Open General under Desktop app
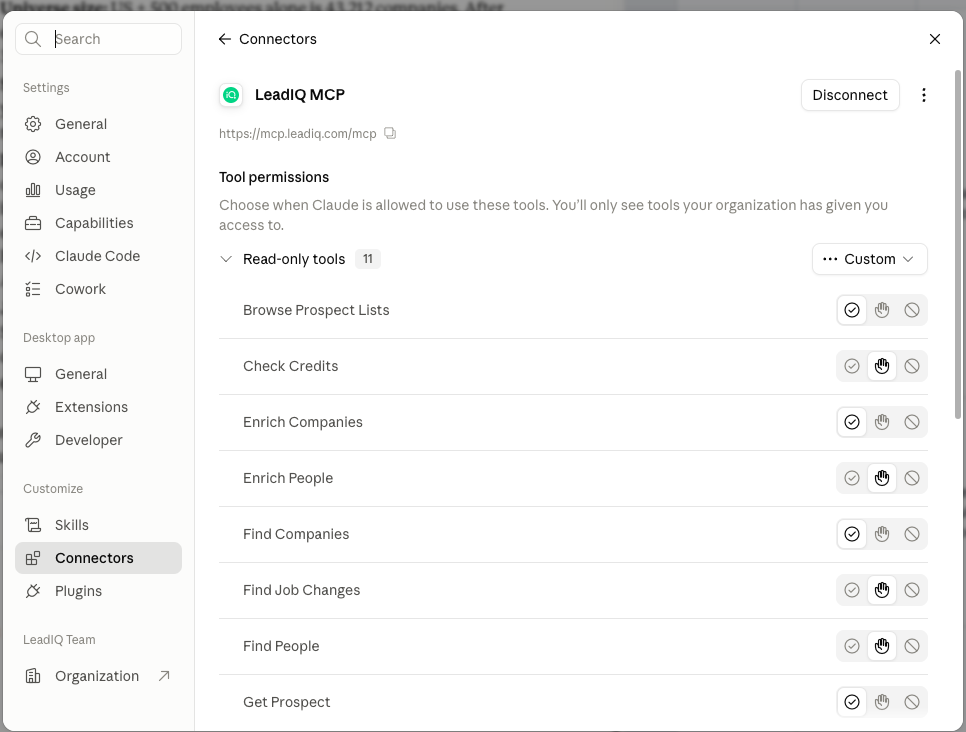The image size is (966, 732). (99, 374)
